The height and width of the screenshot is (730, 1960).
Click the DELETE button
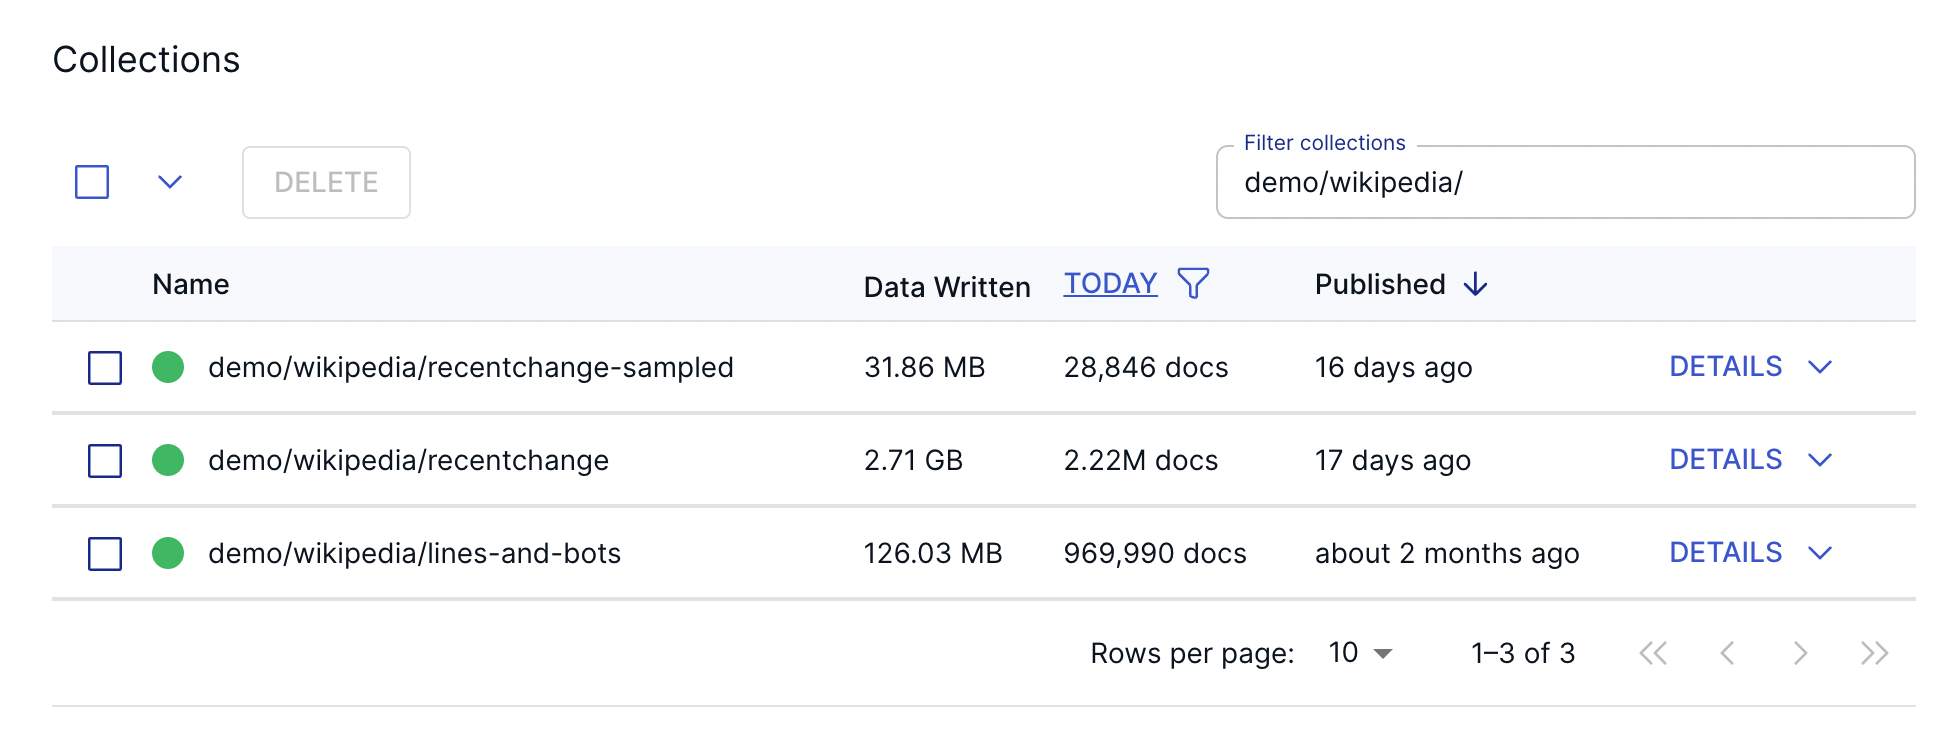[326, 182]
